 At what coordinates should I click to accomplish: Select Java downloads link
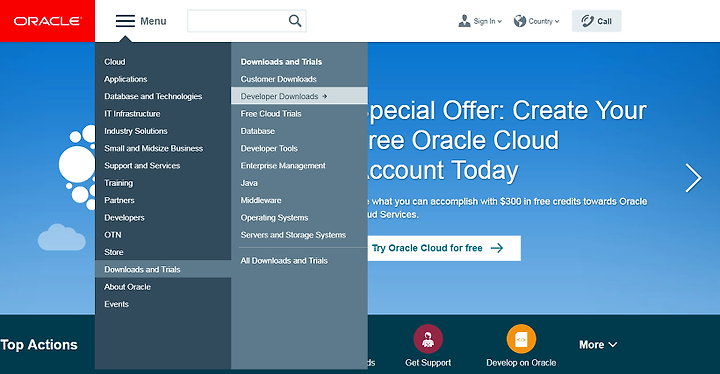[x=249, y=183]
